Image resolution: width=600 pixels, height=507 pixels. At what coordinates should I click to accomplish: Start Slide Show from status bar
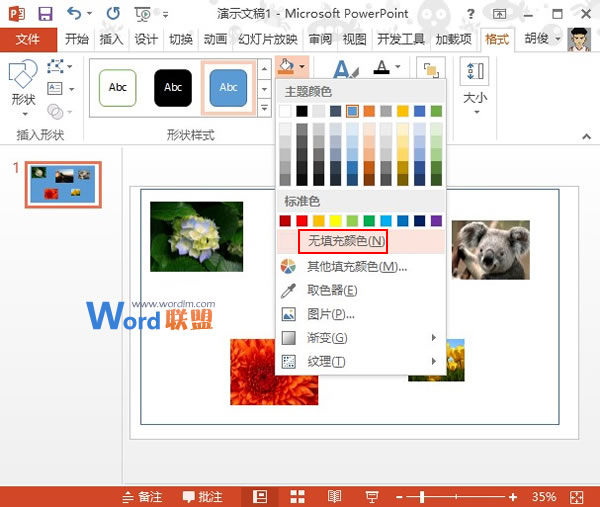click(x=372, y=497)
